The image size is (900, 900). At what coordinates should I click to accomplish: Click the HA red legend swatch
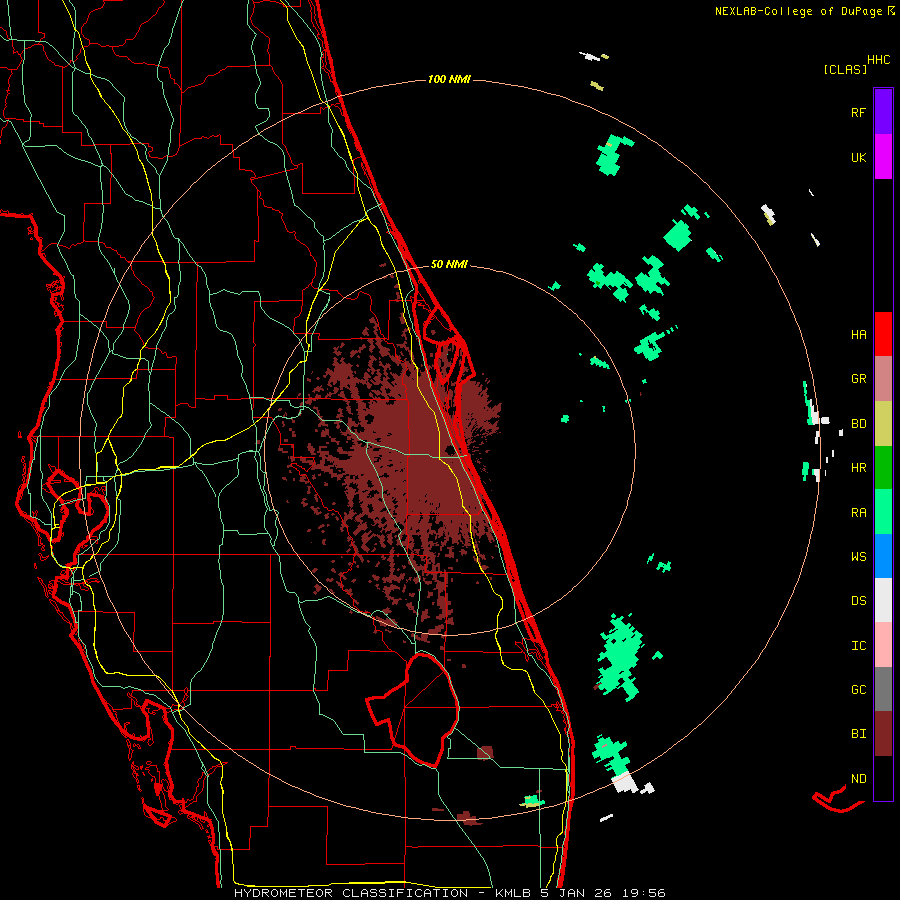(x=883, y=334)
